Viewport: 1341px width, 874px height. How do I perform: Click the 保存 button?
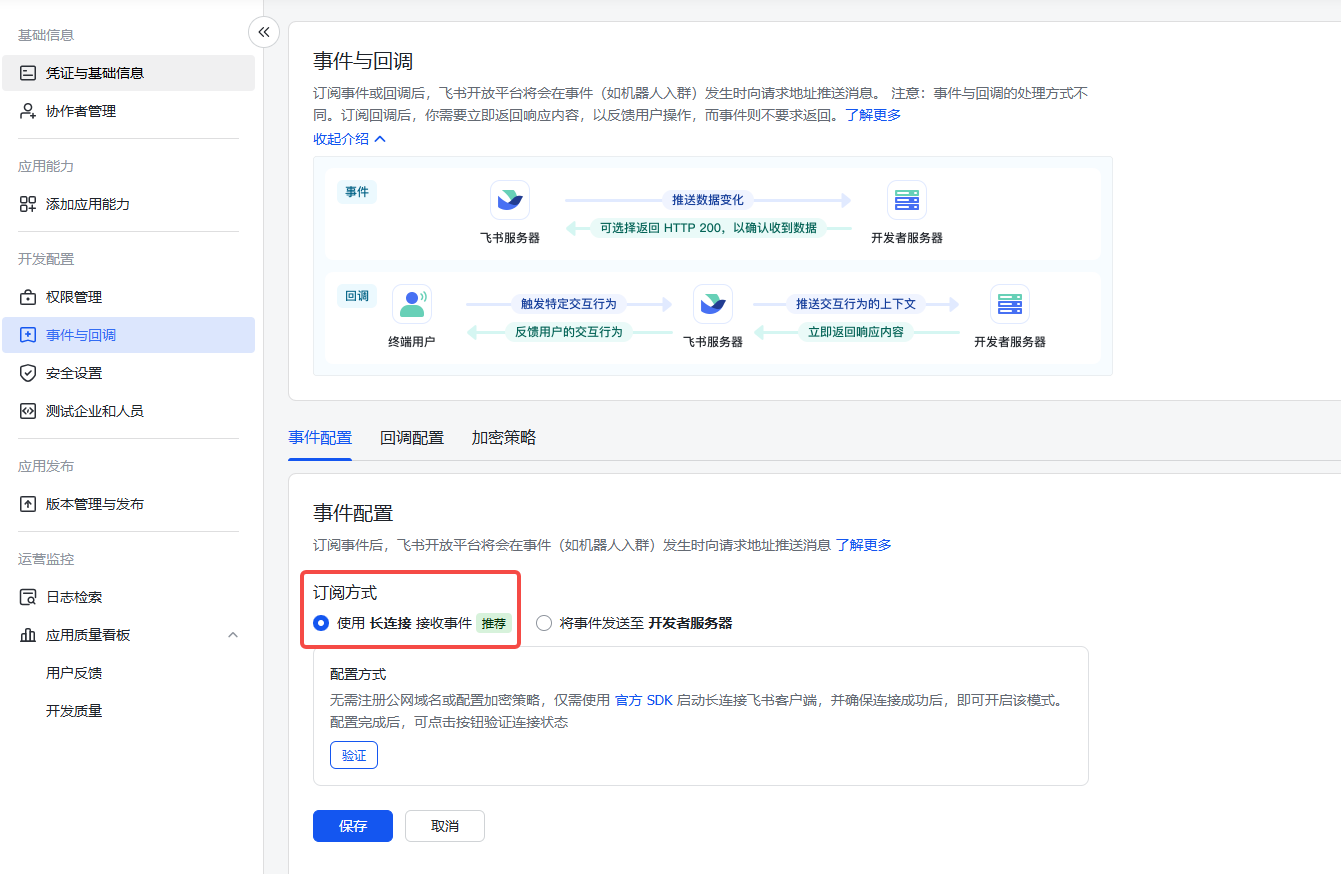coord(353,826)
